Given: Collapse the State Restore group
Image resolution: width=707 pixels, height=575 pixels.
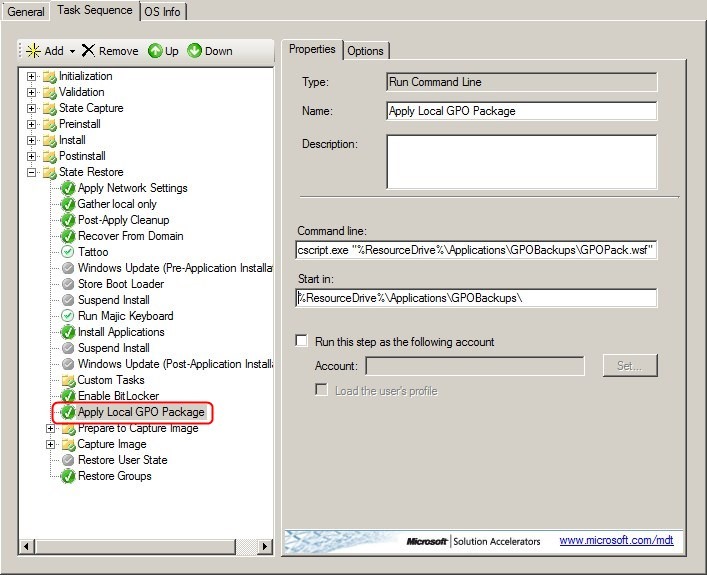Looking at the screenshot, I should [x=31, y=172].
